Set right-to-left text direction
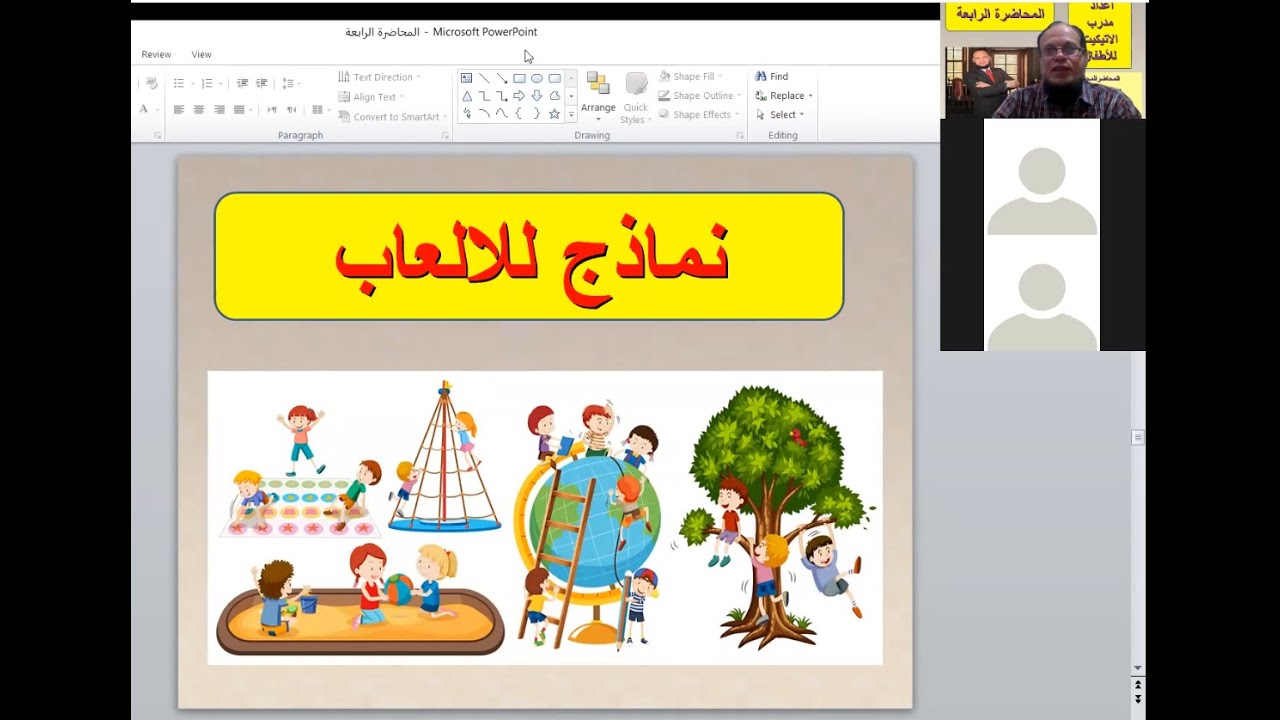 pos(291,109)
